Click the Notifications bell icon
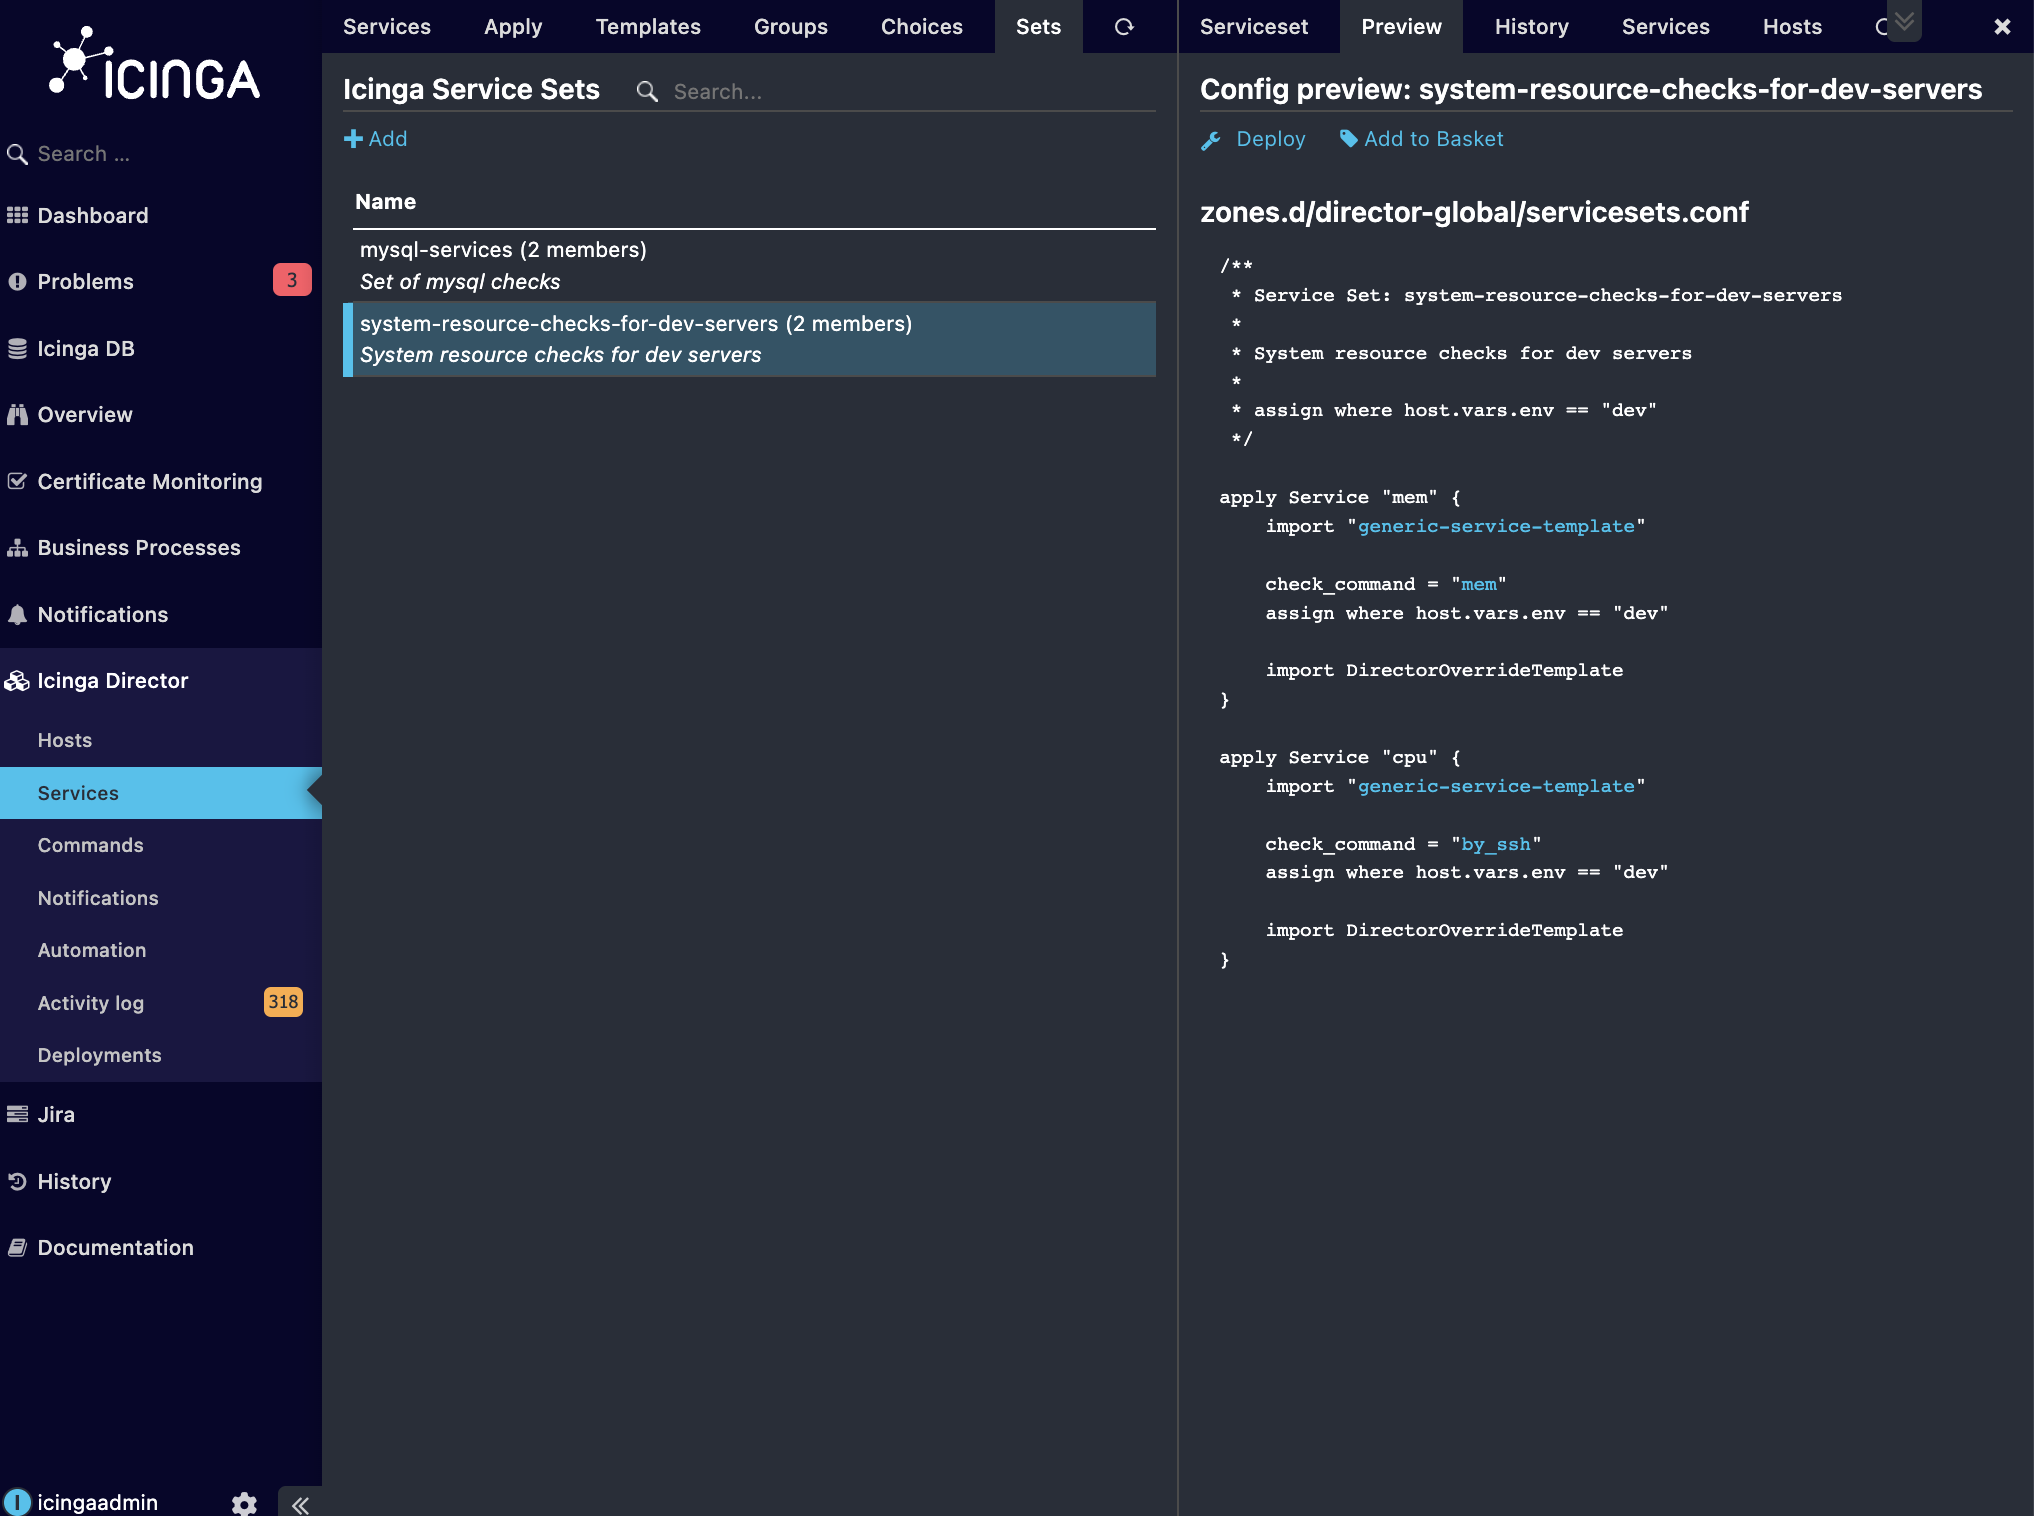Screen dimensions: 2034x1516 (x=17, y=614)
